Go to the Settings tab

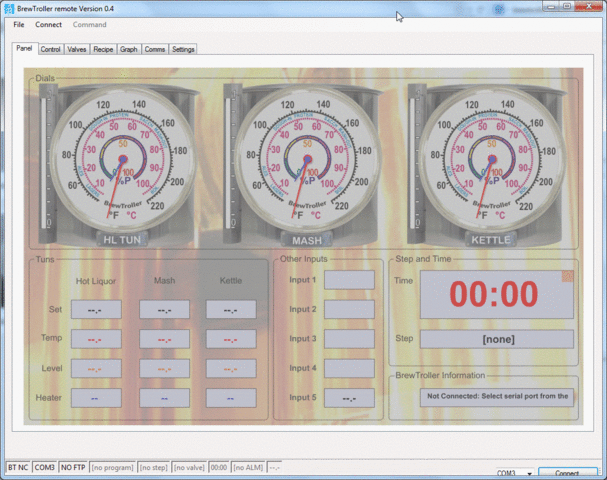click(x=183, y=49)
